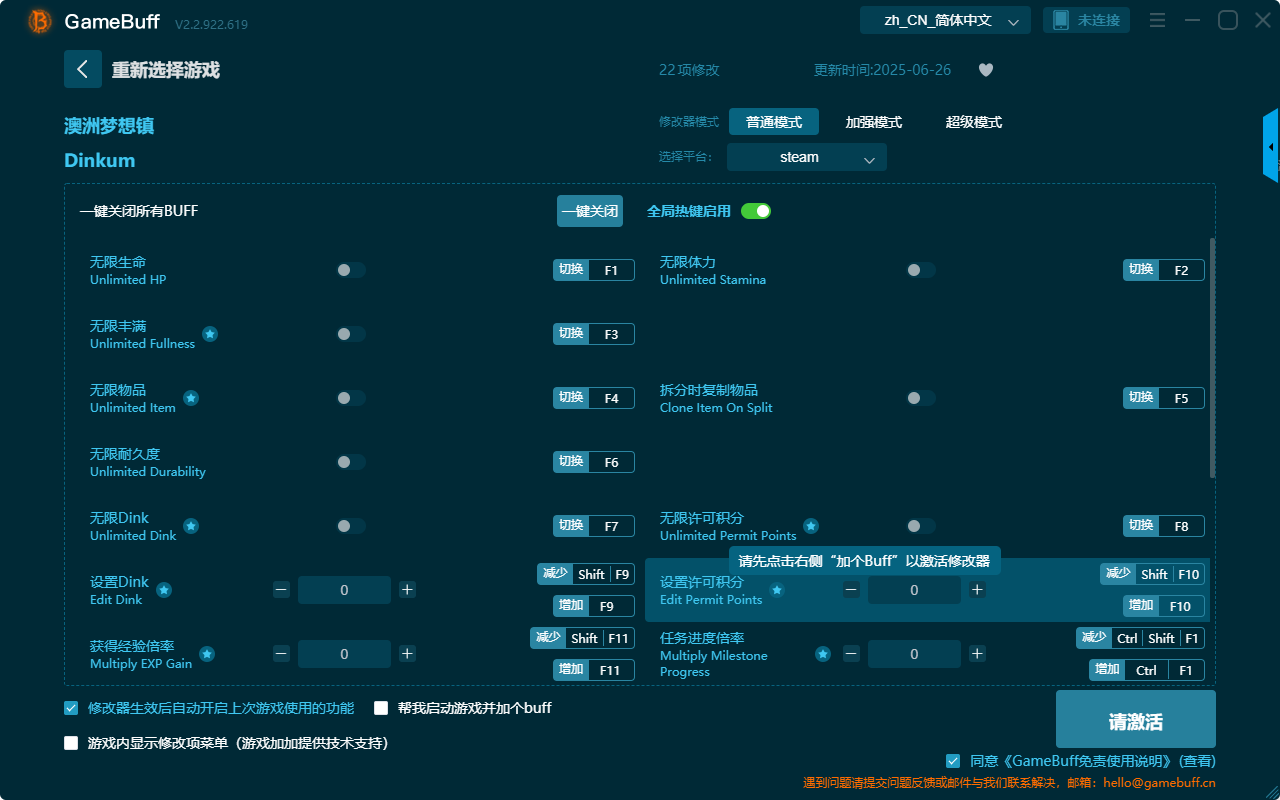Image resolution: width=1280 pixels, height=800 pixels.
Task: Toggle the global hotkey enable switch
Action: pyautogui.click(x=756, y=211)
